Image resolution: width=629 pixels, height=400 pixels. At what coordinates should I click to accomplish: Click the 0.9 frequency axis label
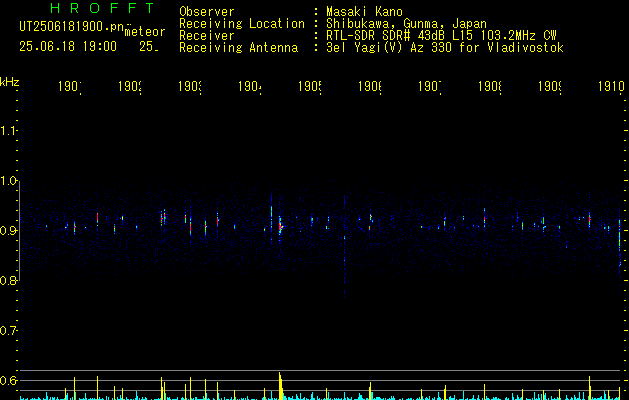click(x=9, y=230)
